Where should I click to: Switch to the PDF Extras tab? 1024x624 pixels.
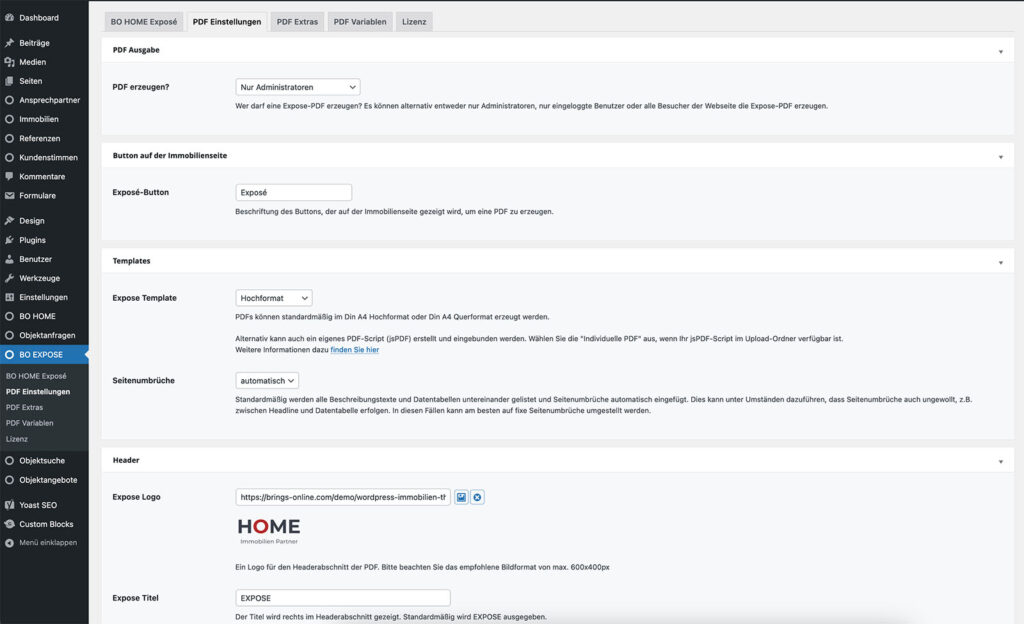298,20
